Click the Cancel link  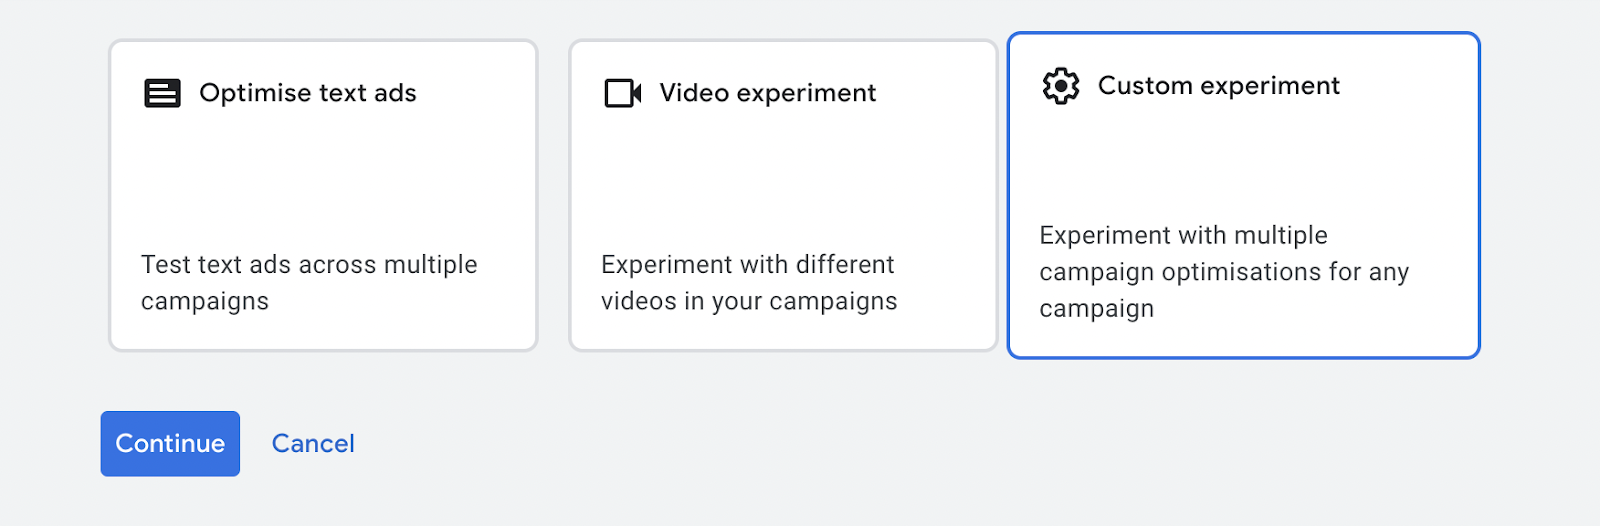pyautogui.click(x=313, y=443)
